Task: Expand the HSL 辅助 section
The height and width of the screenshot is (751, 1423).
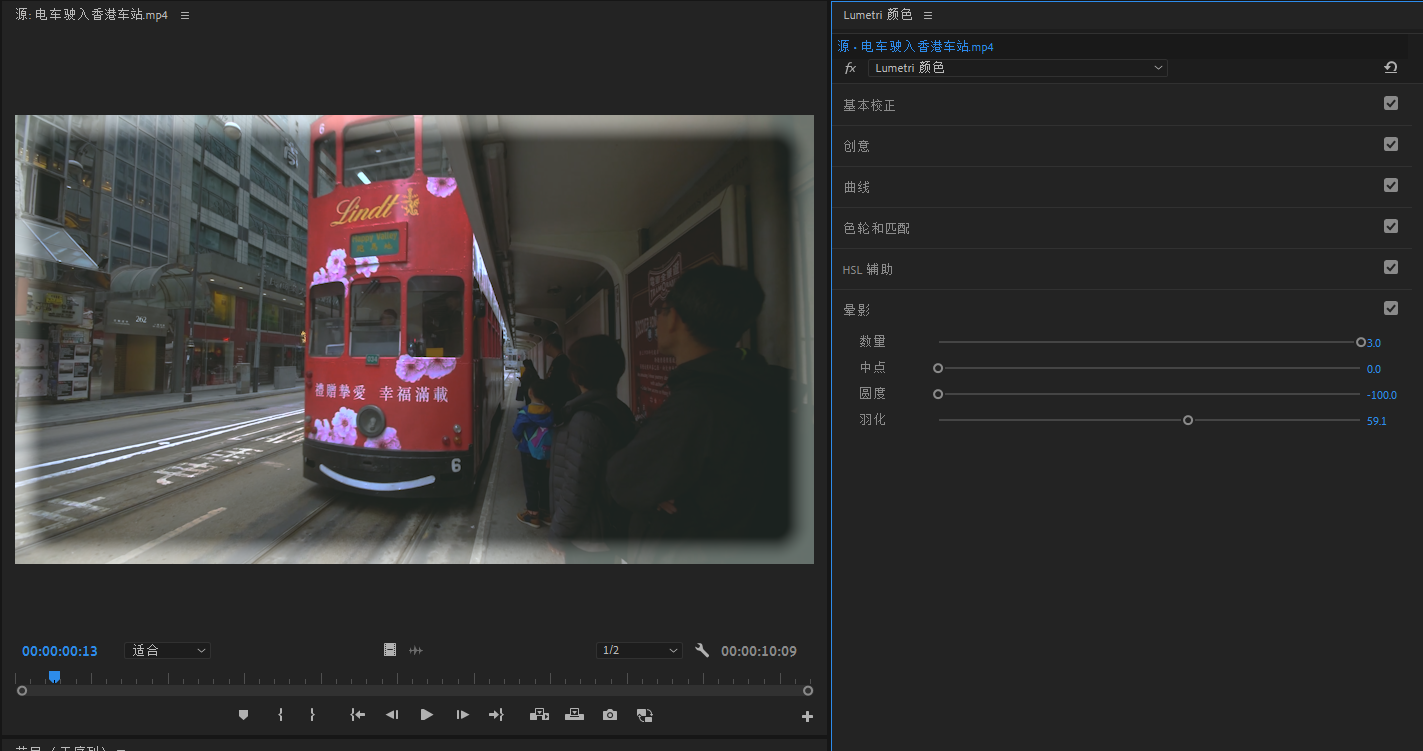Action: [868, 269]
